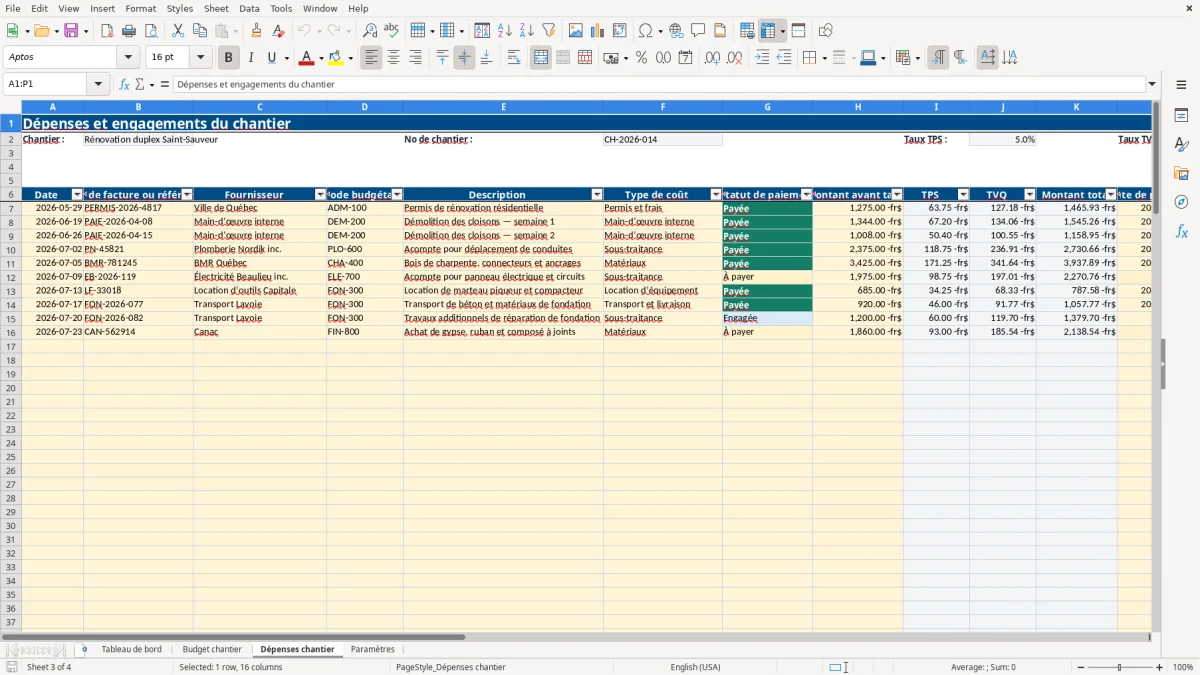Screen dimensions: 1200x675
Task: Open the Data menu
Action: (x=249, y=8)
